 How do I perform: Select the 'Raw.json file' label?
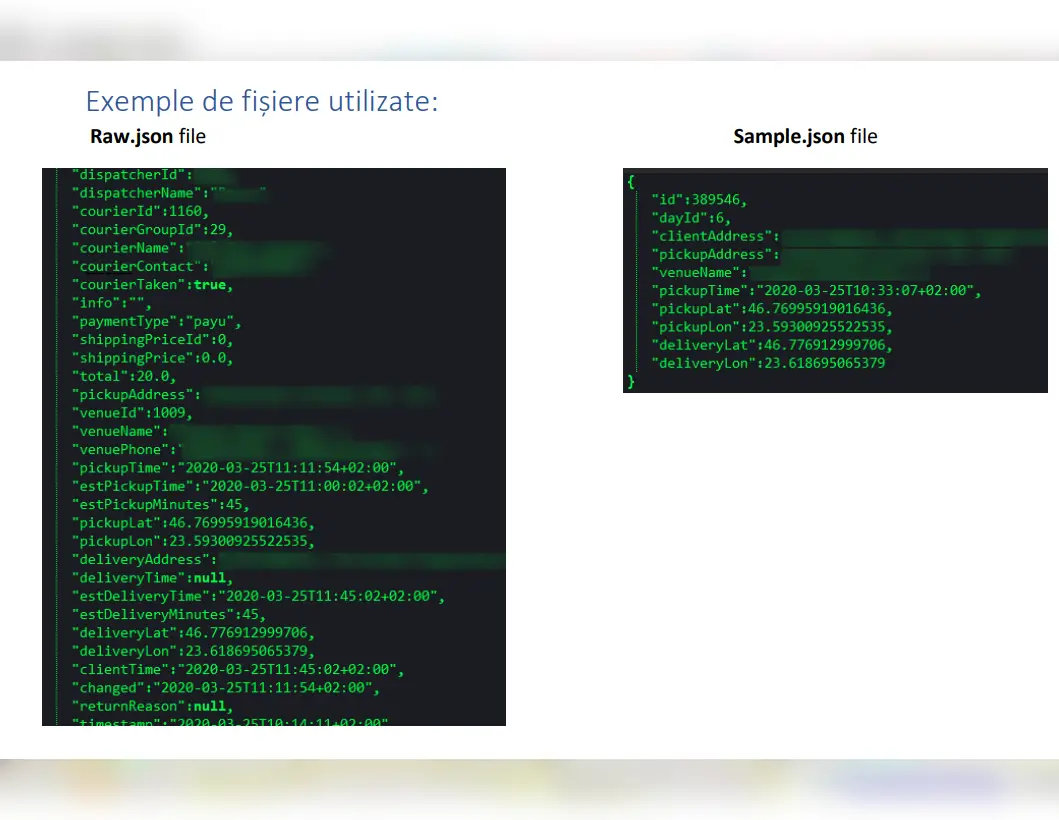click(x=148, y=137)
